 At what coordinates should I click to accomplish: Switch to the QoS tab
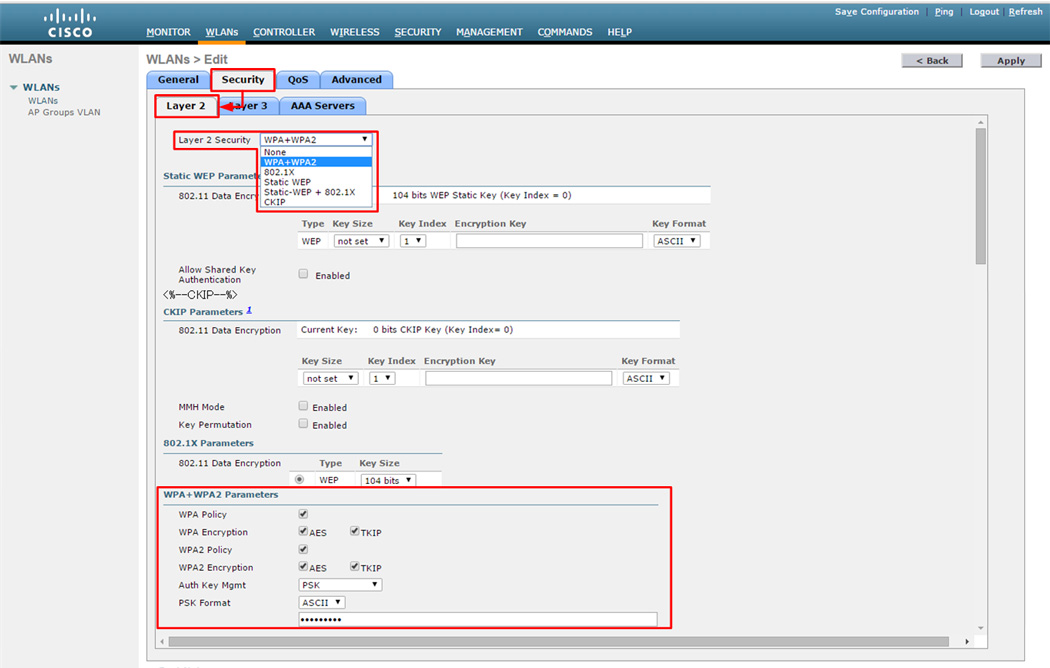tap(298, 80)
